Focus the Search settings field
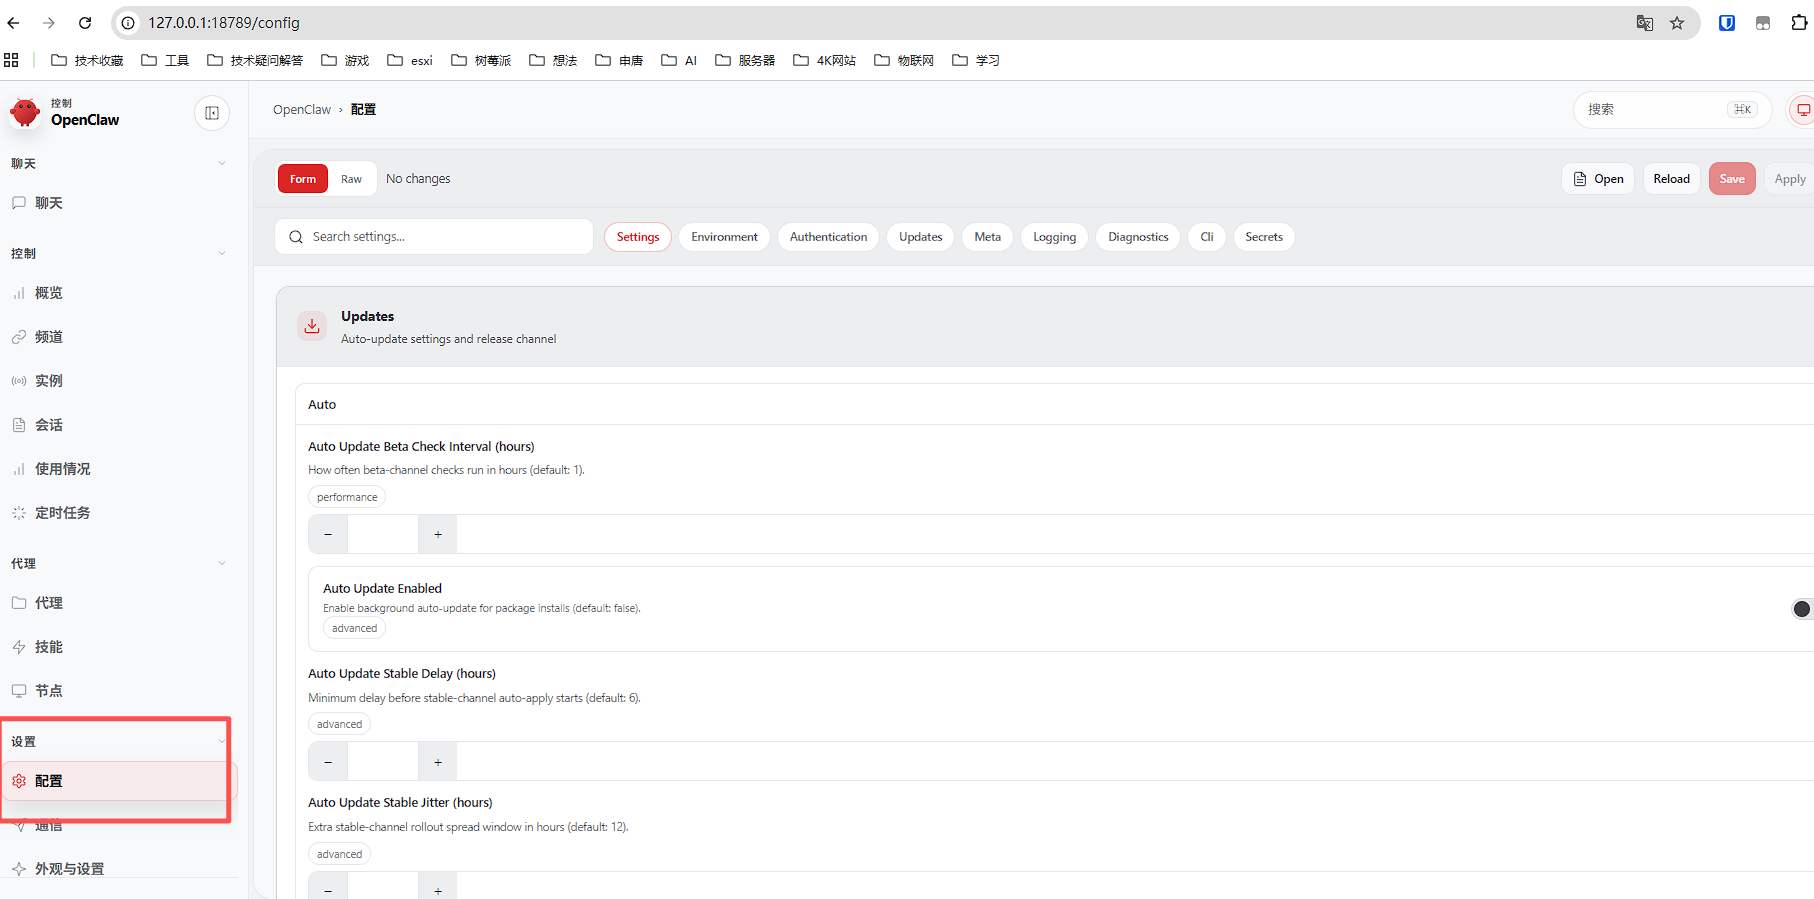The height and width of the screenshot is (899, 1814). click(434, 237)
